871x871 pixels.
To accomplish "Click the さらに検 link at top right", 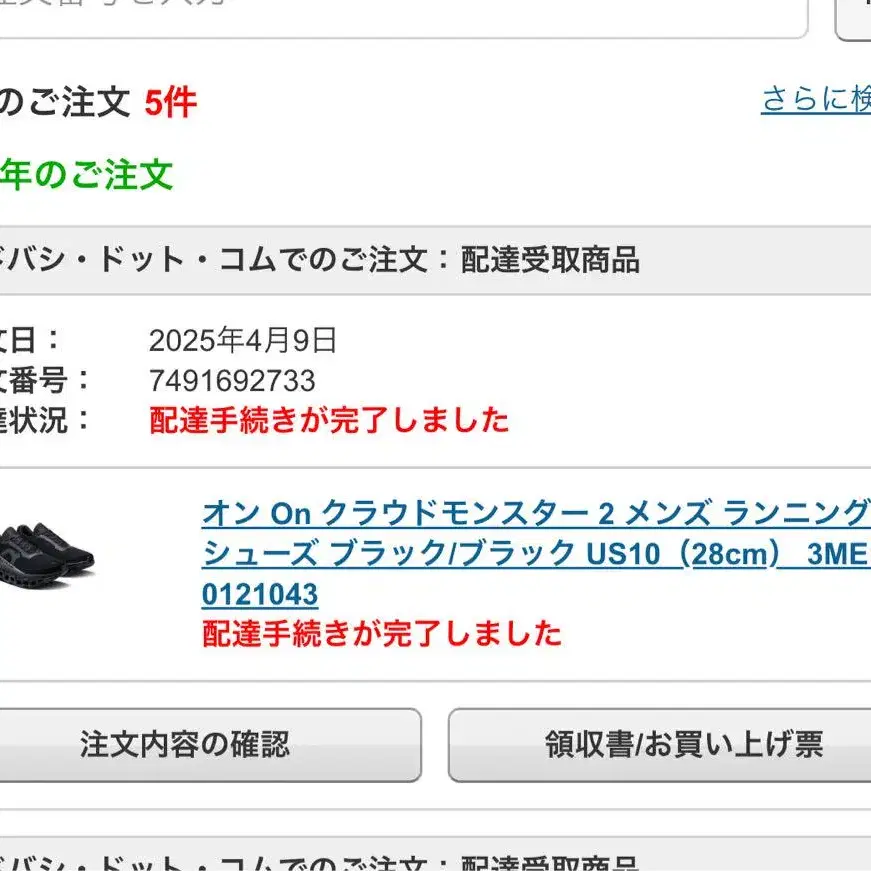I will [x=815, y=99].
